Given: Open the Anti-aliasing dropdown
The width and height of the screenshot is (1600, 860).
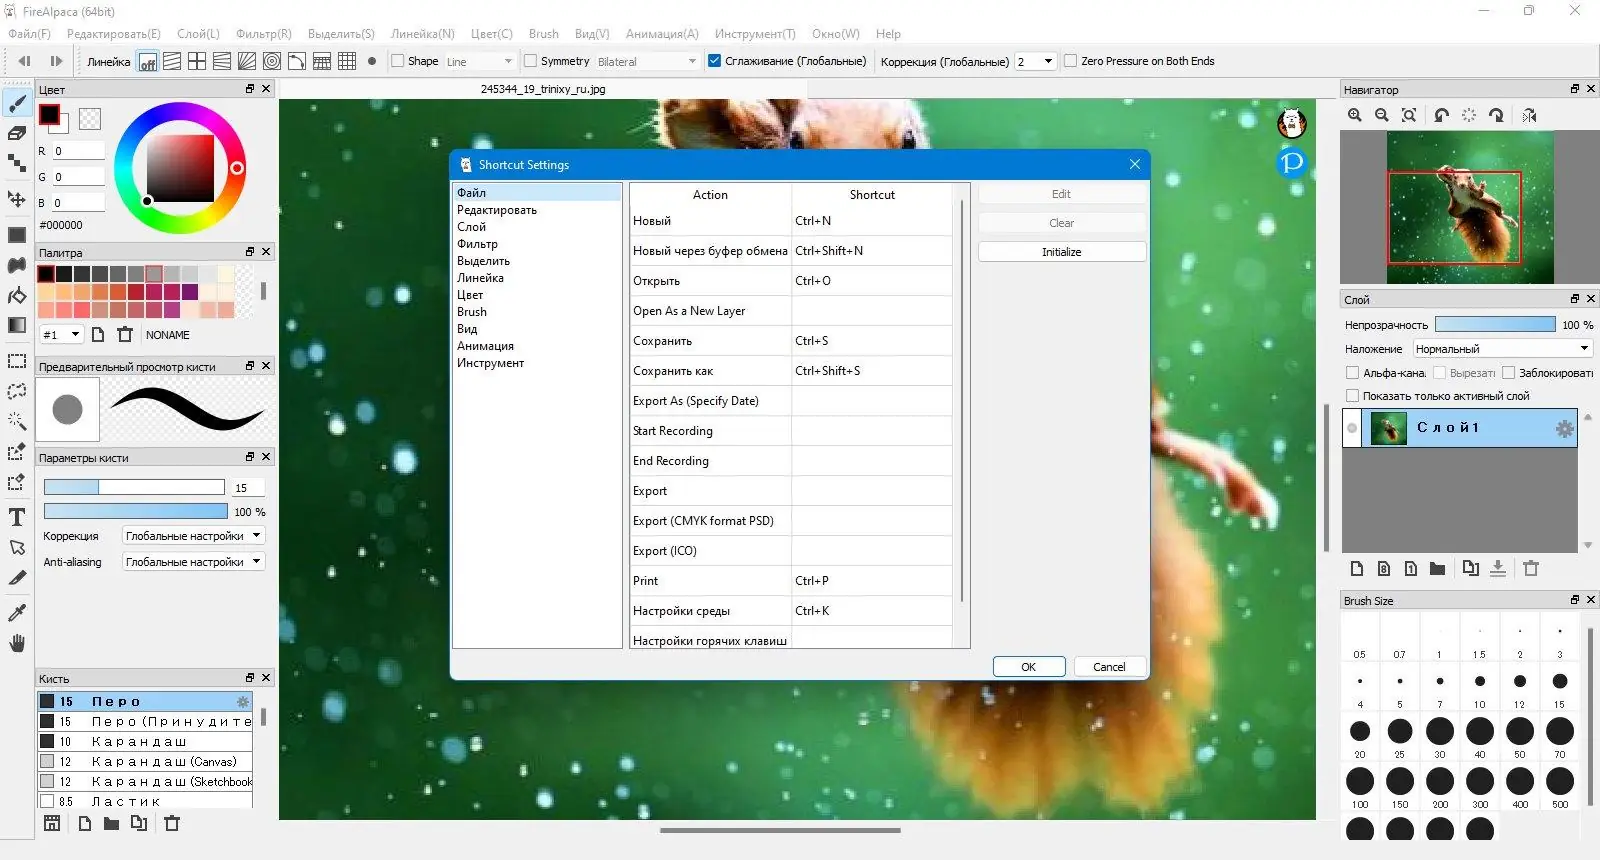Looking at the screenshot, I should point(193,562).
